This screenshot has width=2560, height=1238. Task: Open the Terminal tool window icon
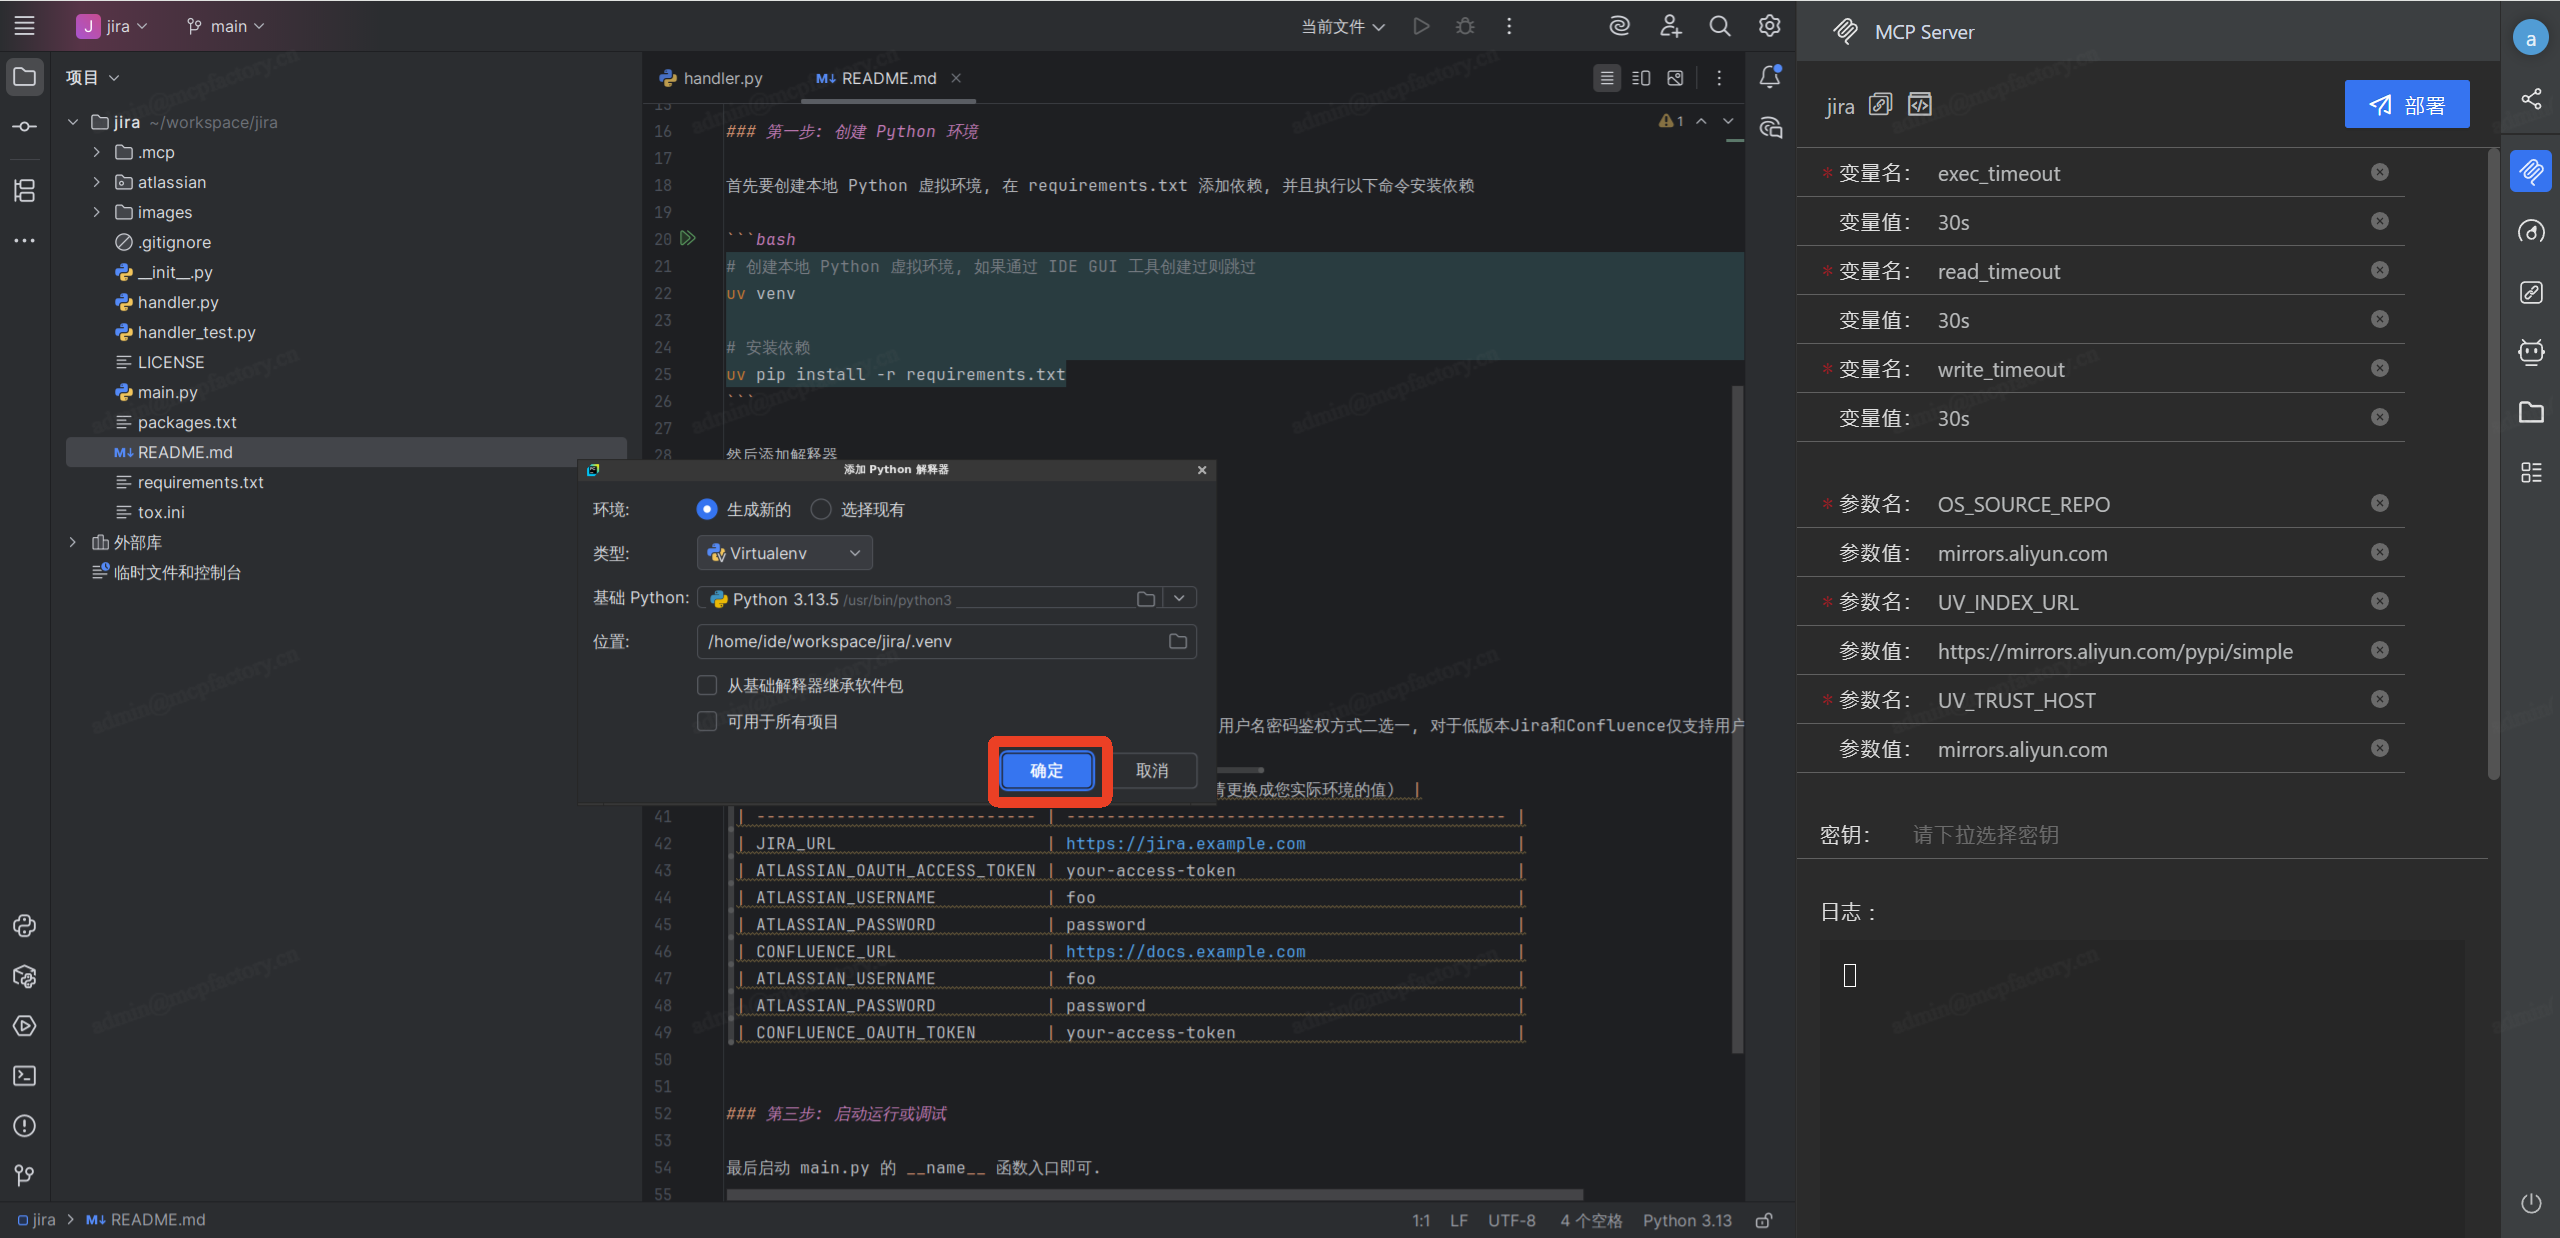click(25, 1076)
